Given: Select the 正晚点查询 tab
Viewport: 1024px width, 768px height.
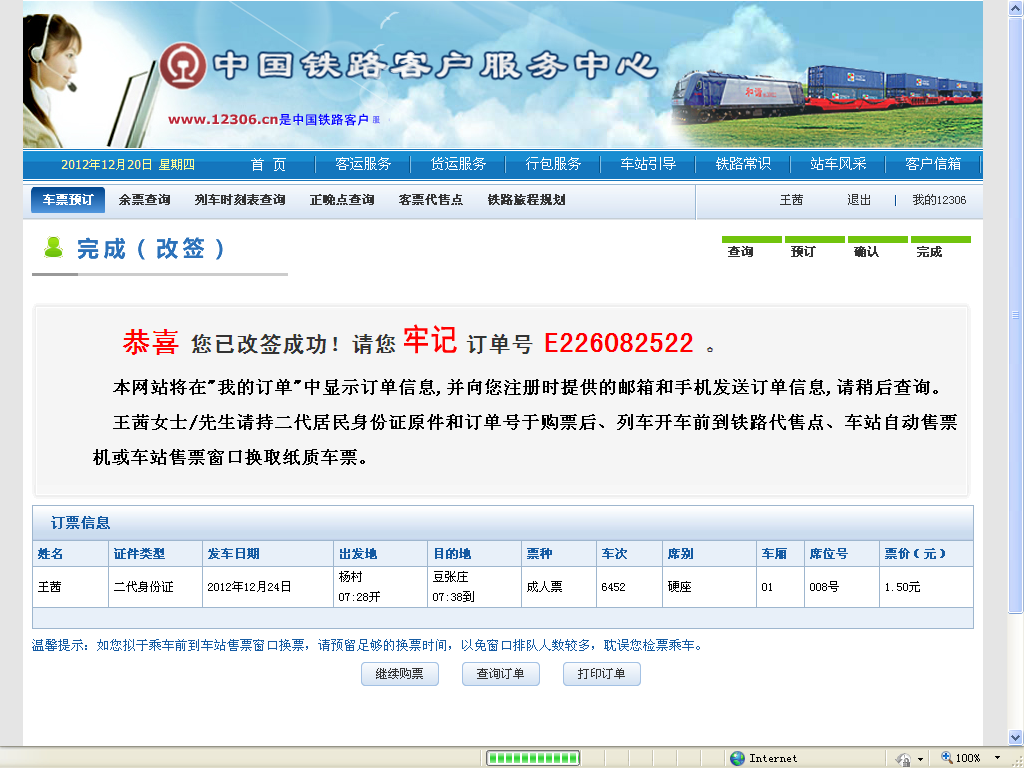Looking at the screenshot, I should pos(342,200).
